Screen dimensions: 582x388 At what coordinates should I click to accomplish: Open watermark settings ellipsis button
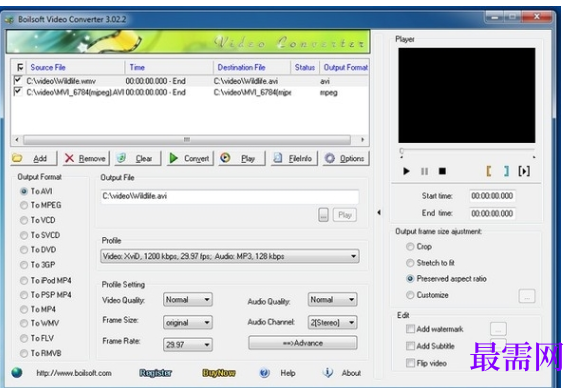(498, 329)
